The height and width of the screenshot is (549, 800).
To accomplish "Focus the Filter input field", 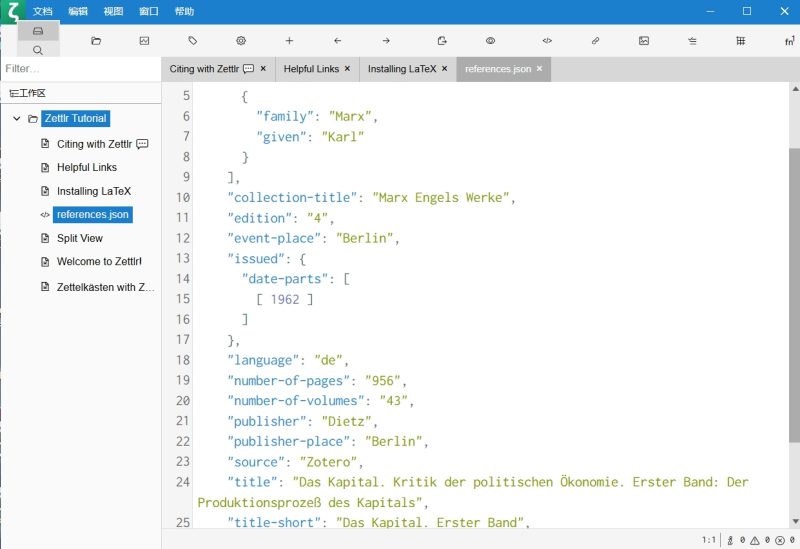I will point(81,68).
